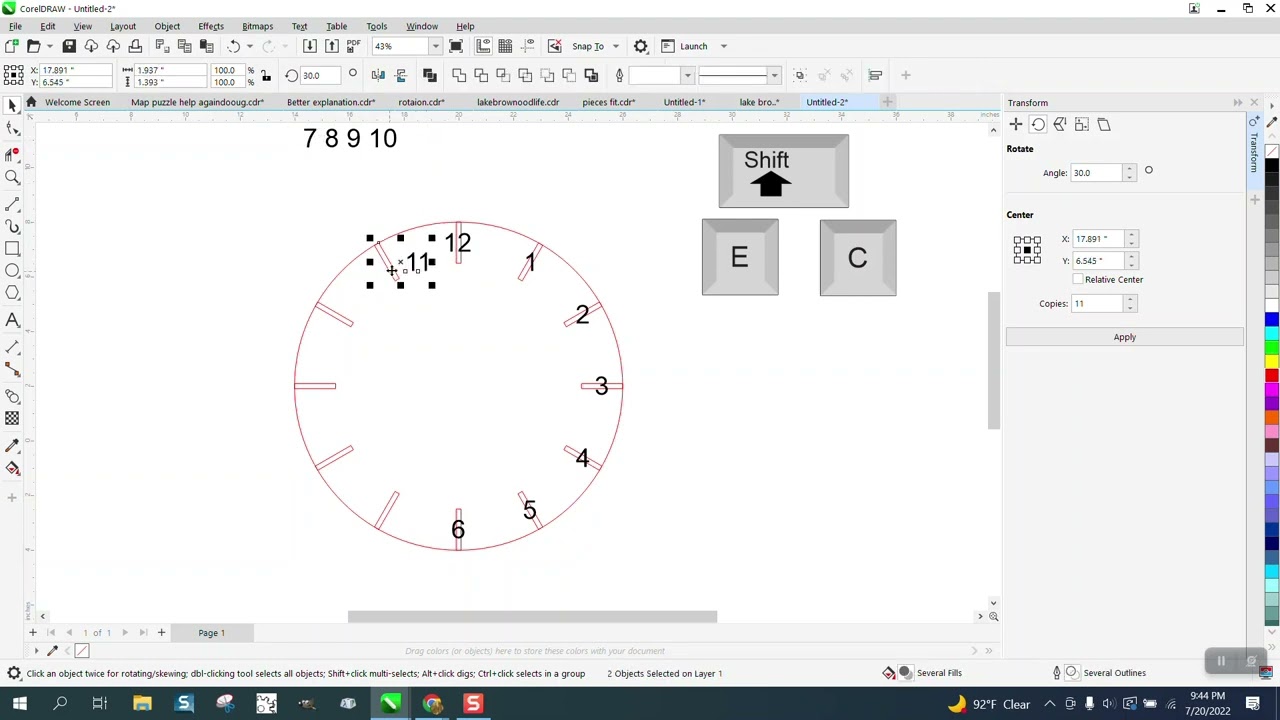Click the Print icon
This screenshot has height=720, width=1280.
click(x=135, y=46)
